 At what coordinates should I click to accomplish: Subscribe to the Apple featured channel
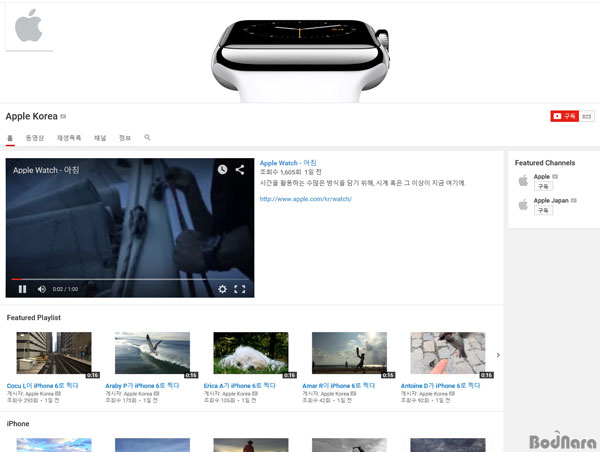coord(543,186)
